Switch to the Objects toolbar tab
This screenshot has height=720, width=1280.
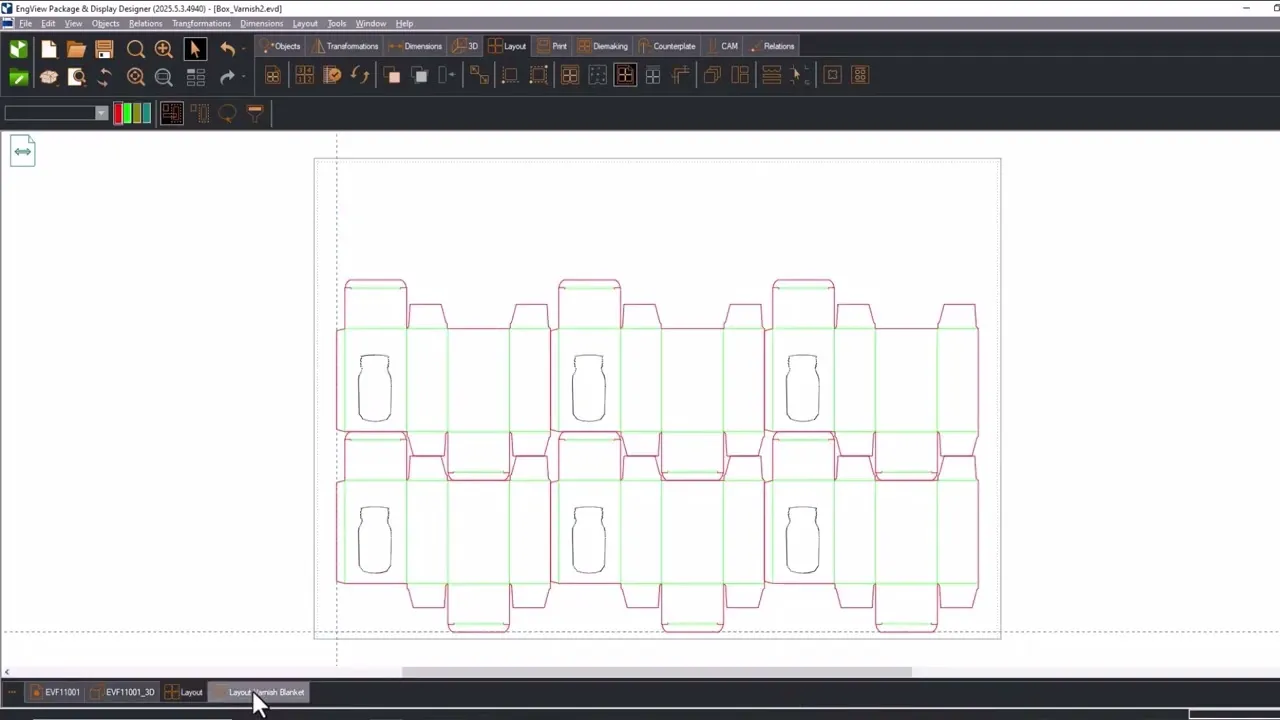pyautogui.click(x=280, y=46)
